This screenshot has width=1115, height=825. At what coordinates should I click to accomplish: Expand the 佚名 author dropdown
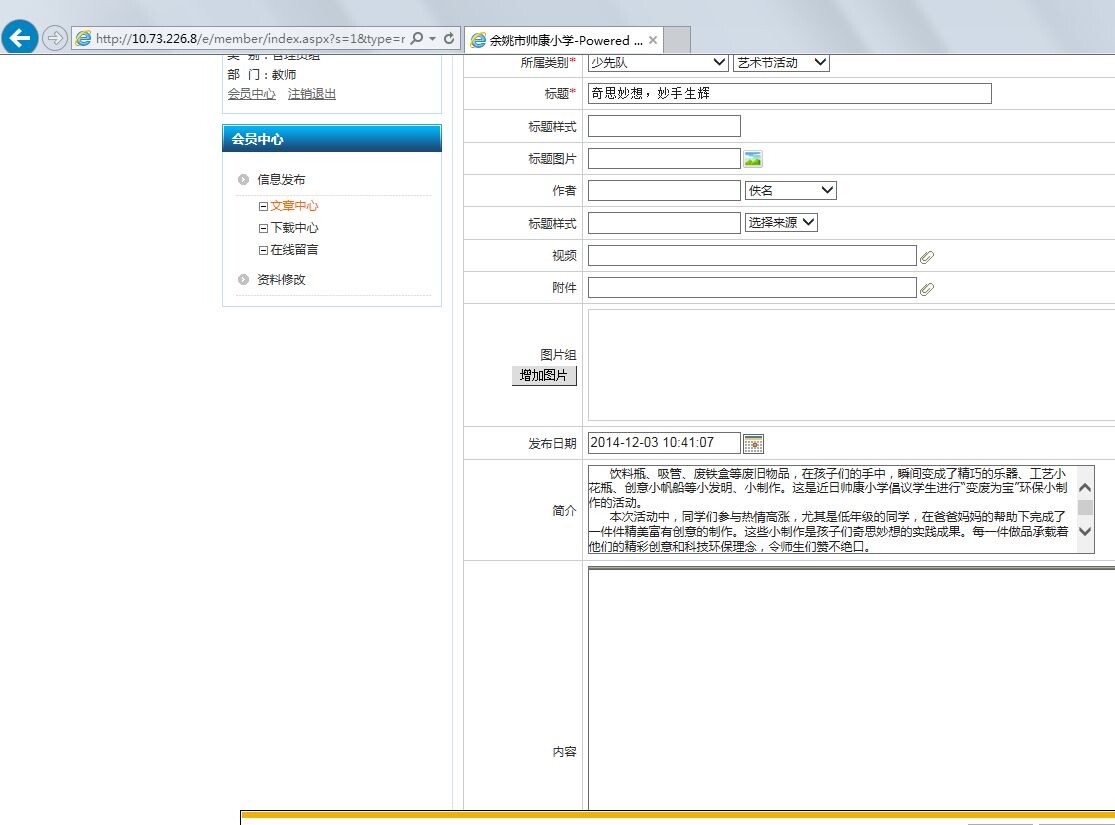(790, 190)
